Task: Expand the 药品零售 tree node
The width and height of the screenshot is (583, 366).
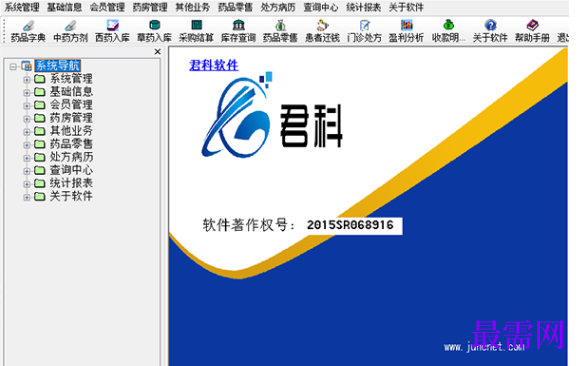Action: coord(27,145)
